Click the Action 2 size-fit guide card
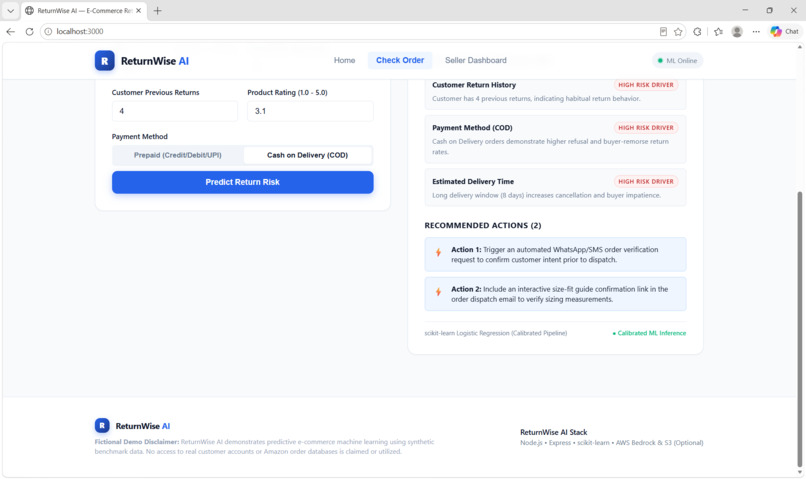Screen dimensions: 806x479 point(555,294)
